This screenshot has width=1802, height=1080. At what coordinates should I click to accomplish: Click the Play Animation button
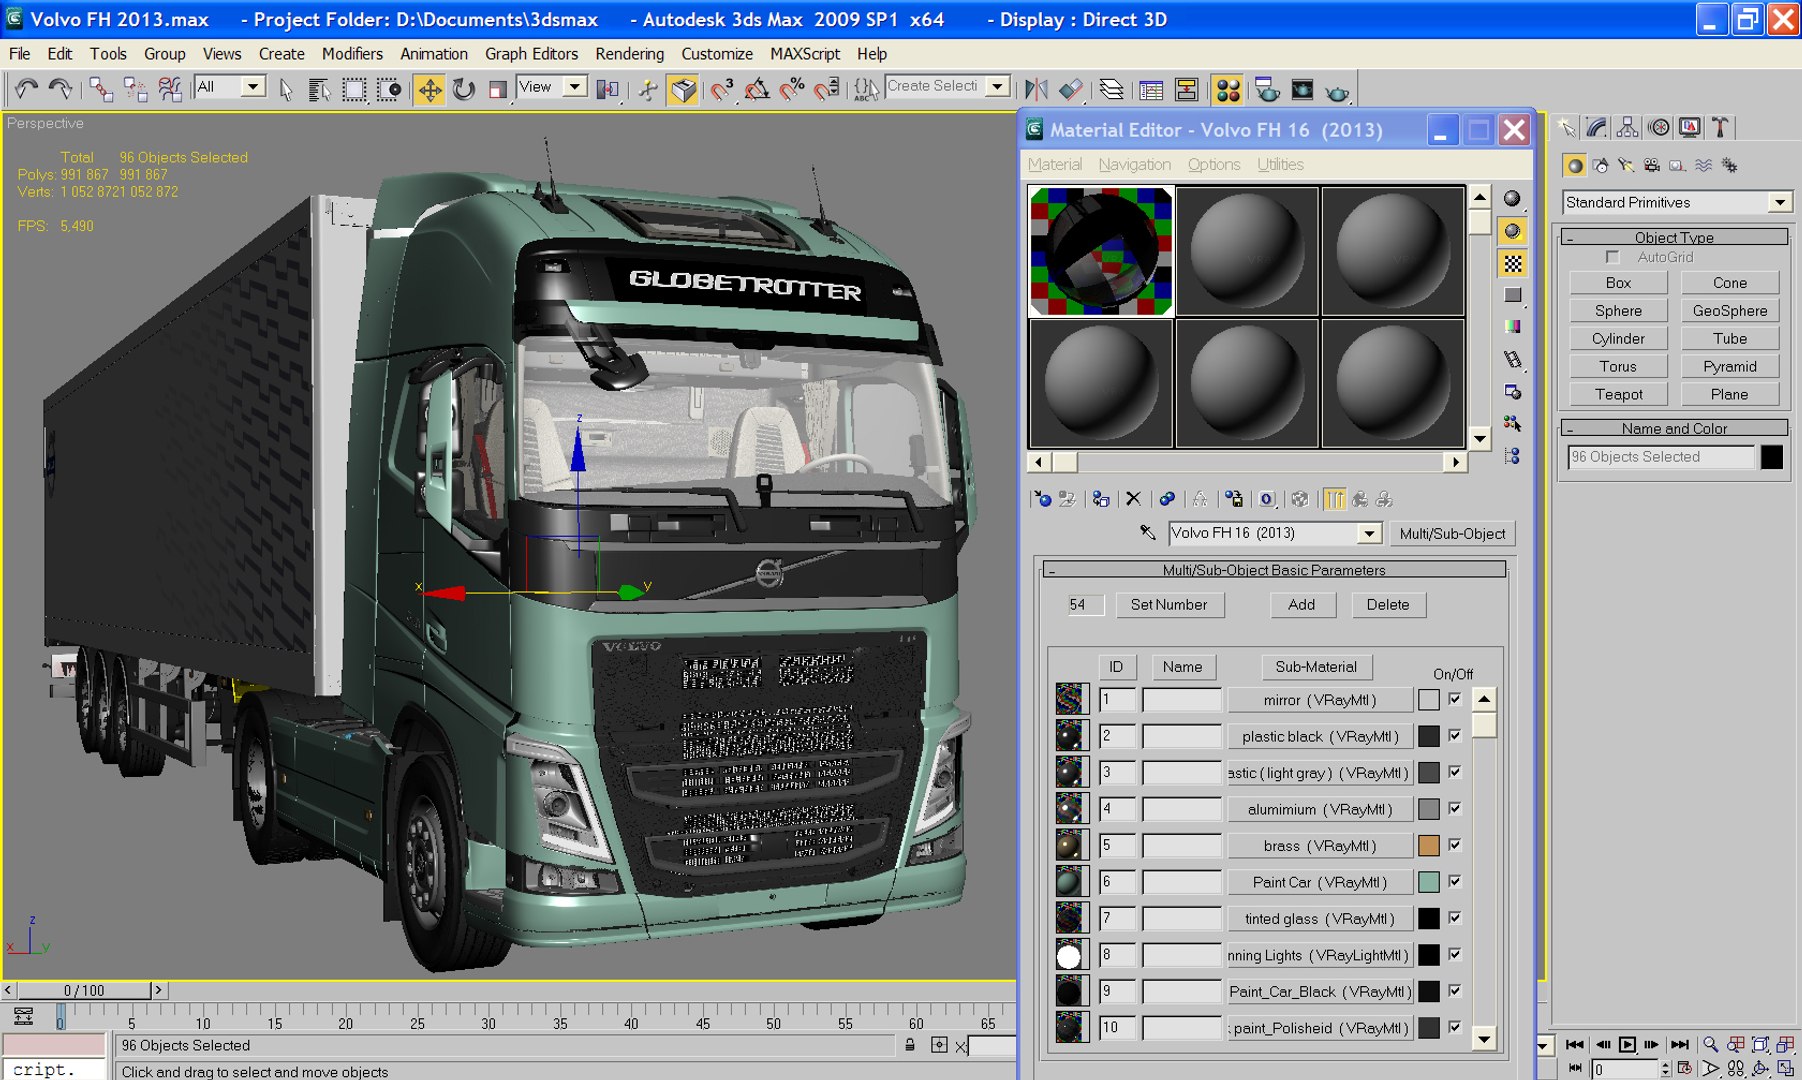click(x=1627, y=1045)
